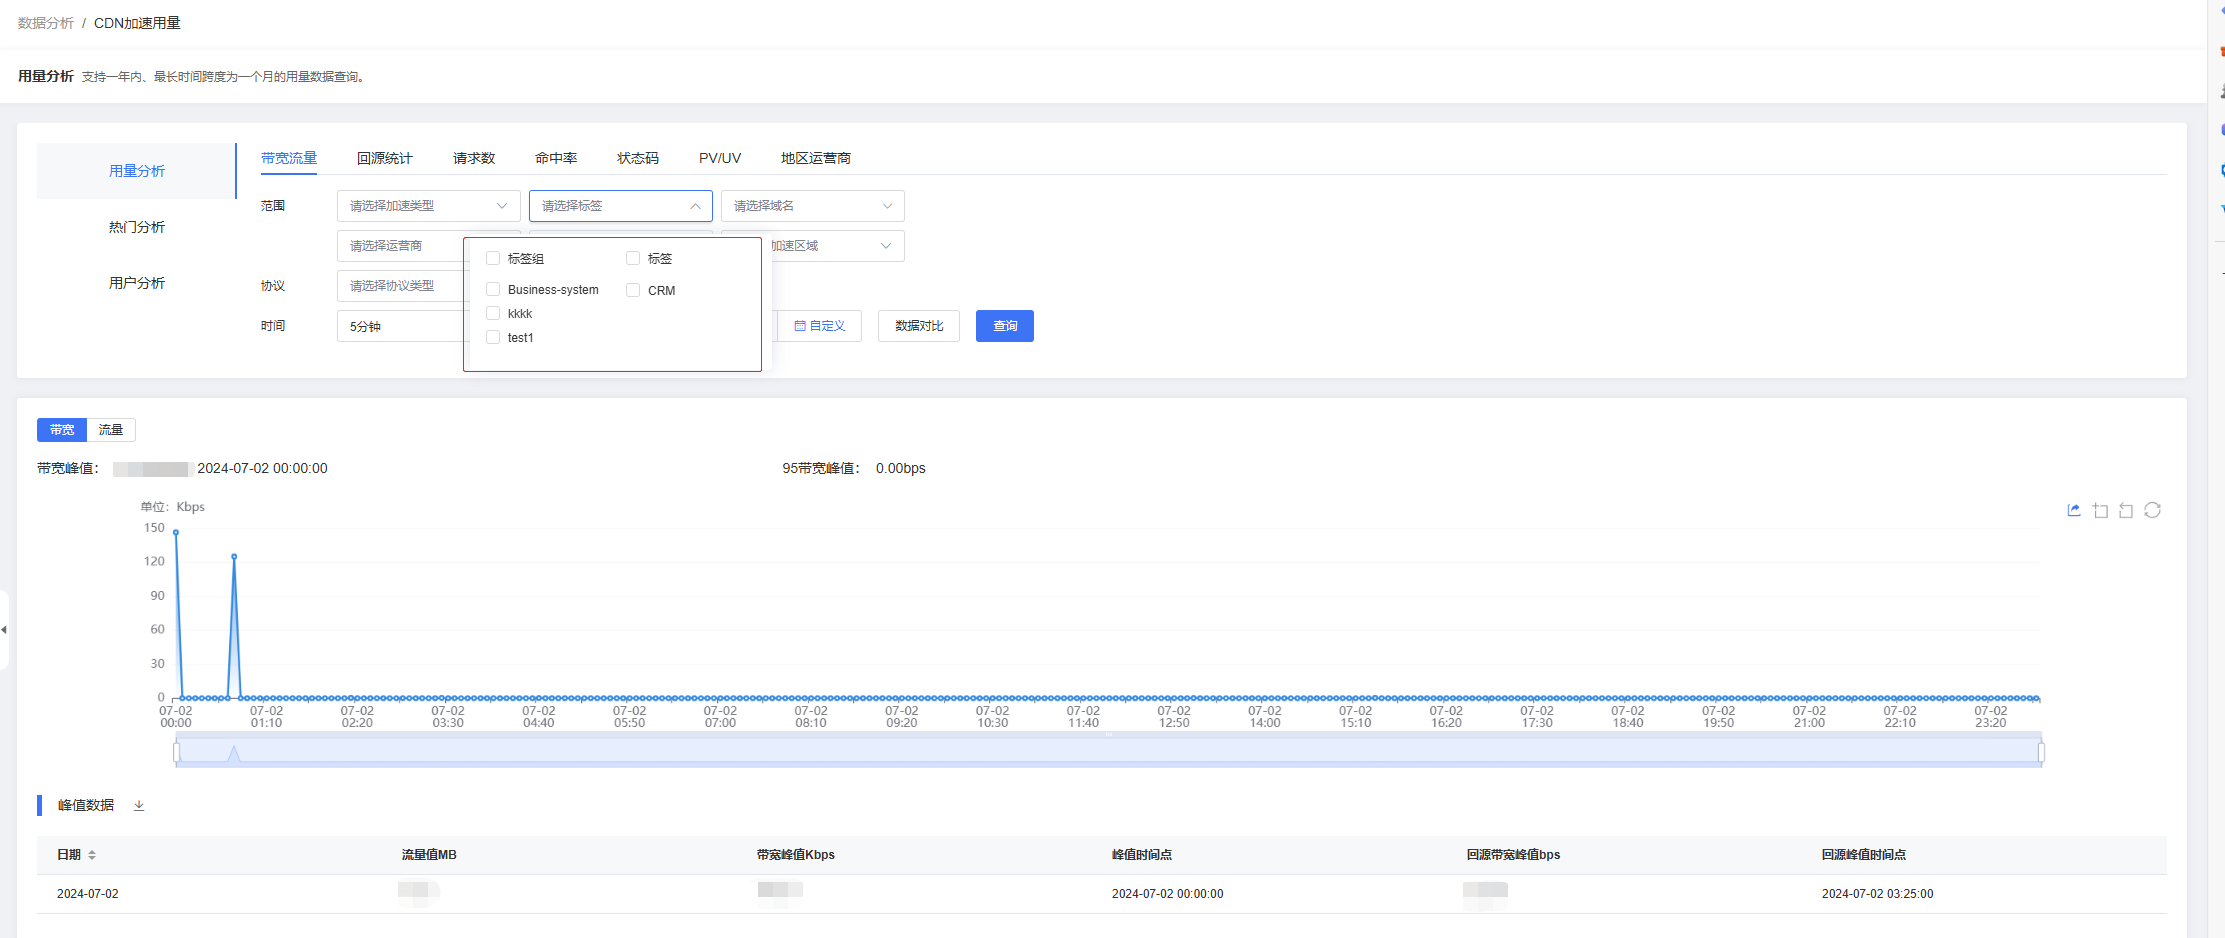Open the 请选择域名 dropdown
2225x938 pixels.
pyautogui.click(x=813, y=206)
